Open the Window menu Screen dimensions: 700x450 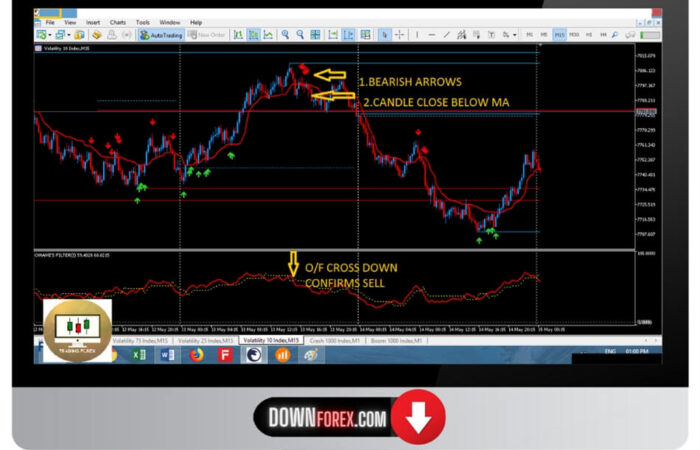[x=170, y=22]
